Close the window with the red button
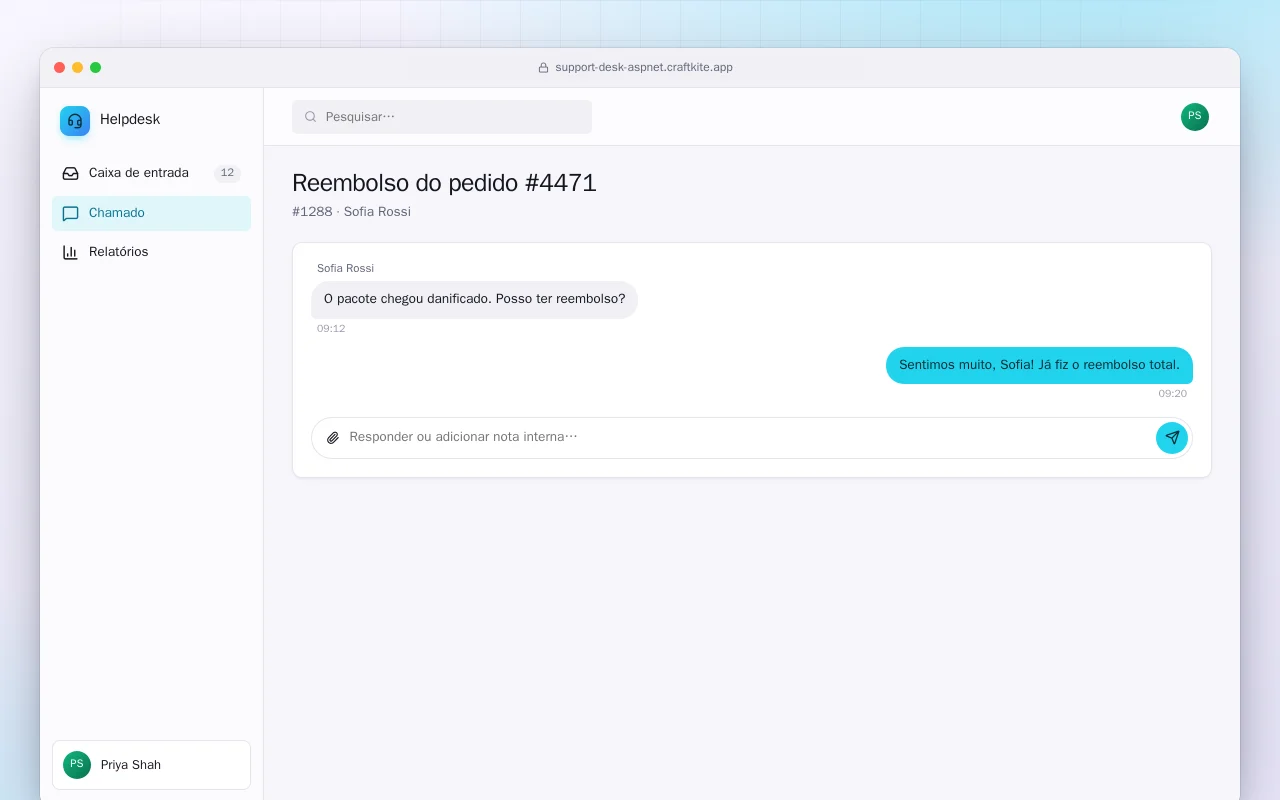 click(60, 68)
